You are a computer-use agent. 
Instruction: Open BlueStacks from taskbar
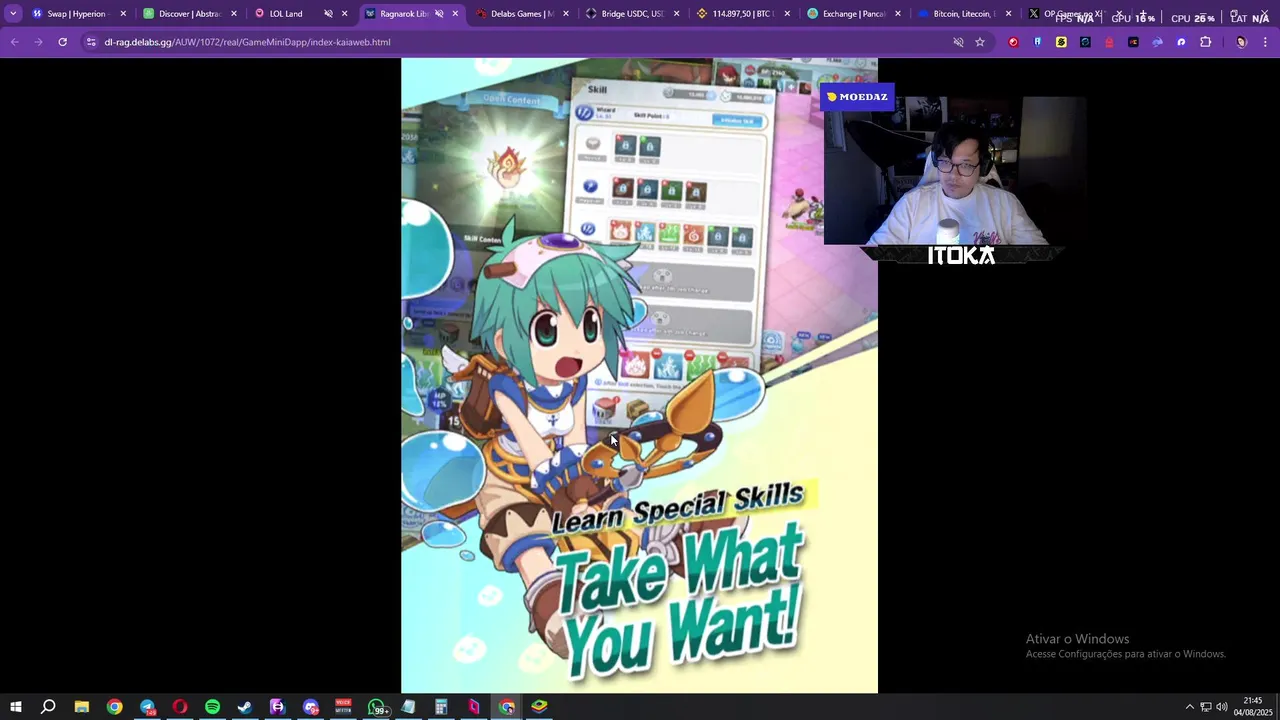pos(539,707)
